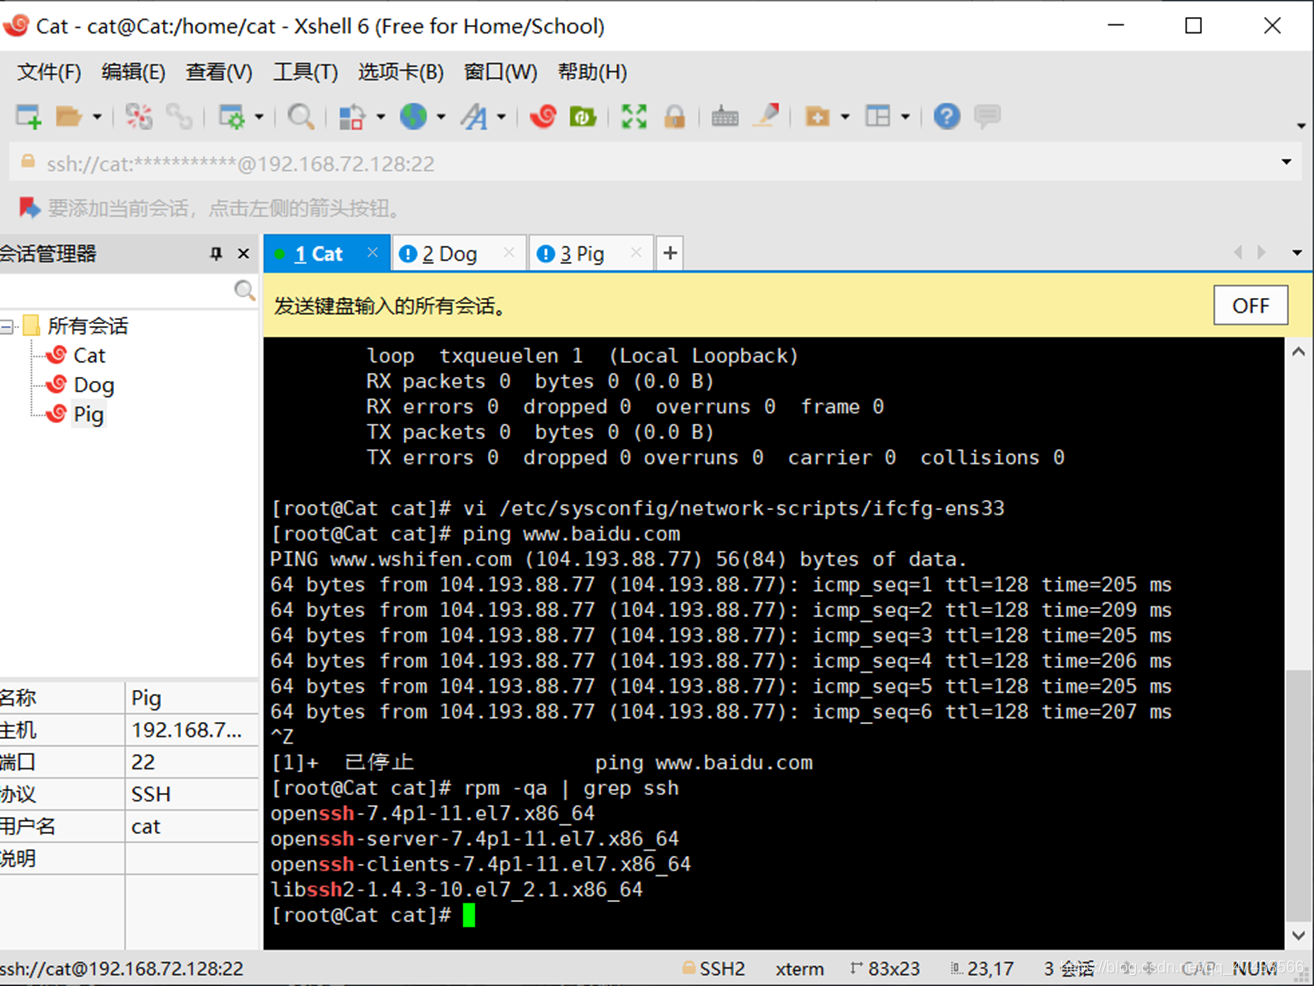Close the 2 Dog tab
The image size is (1314, 986).
click(x=509, y=253)
